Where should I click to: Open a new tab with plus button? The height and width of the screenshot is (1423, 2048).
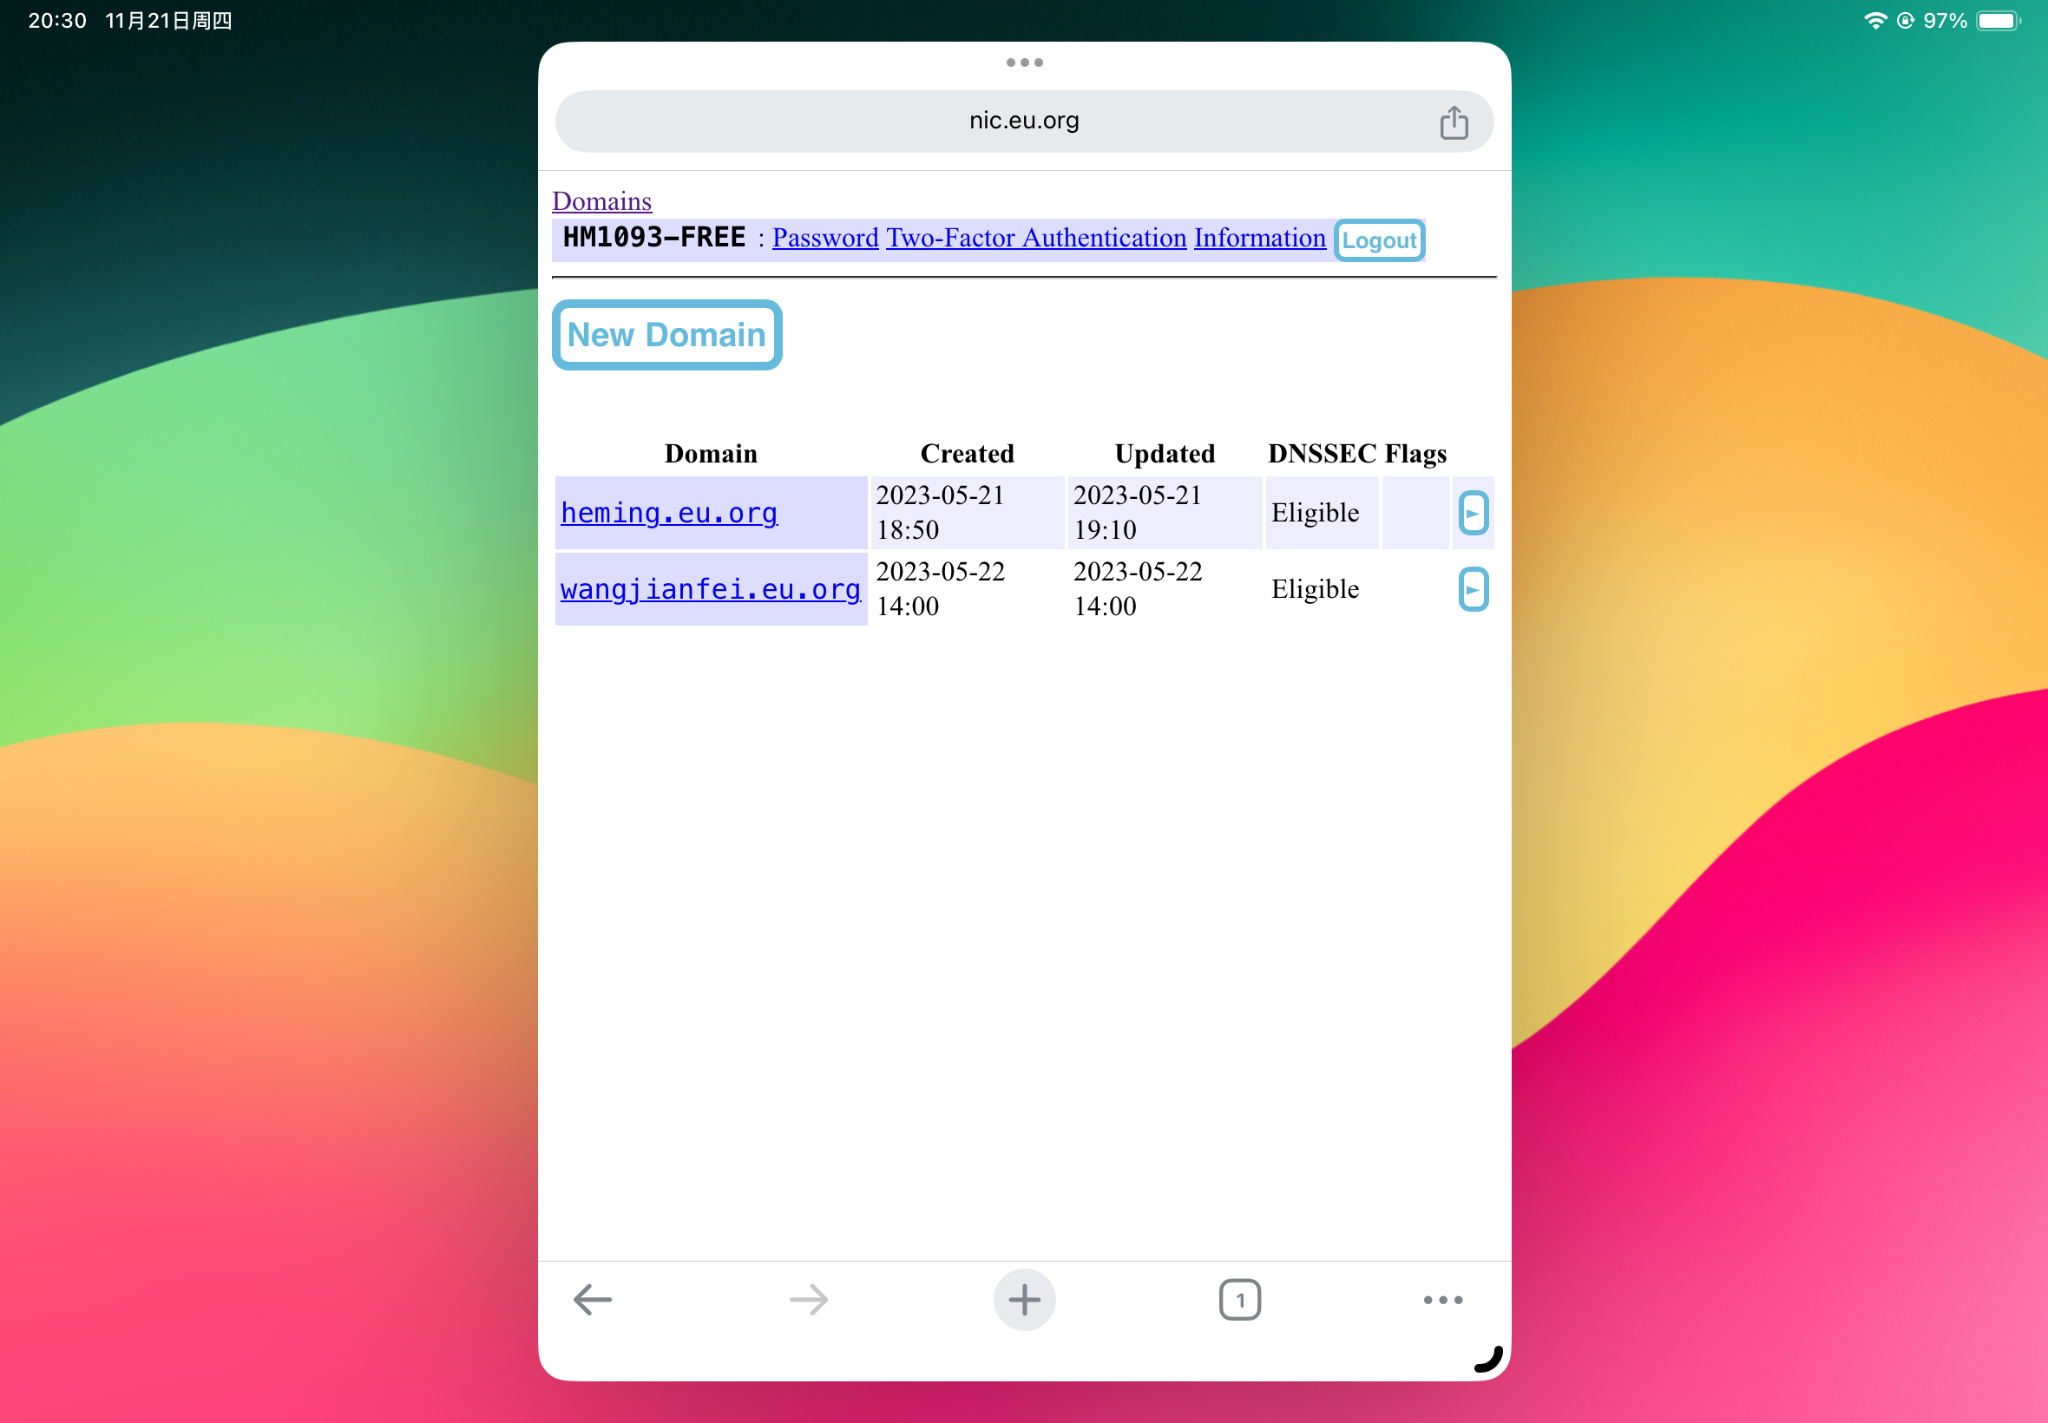(x=1024, y=1299)
